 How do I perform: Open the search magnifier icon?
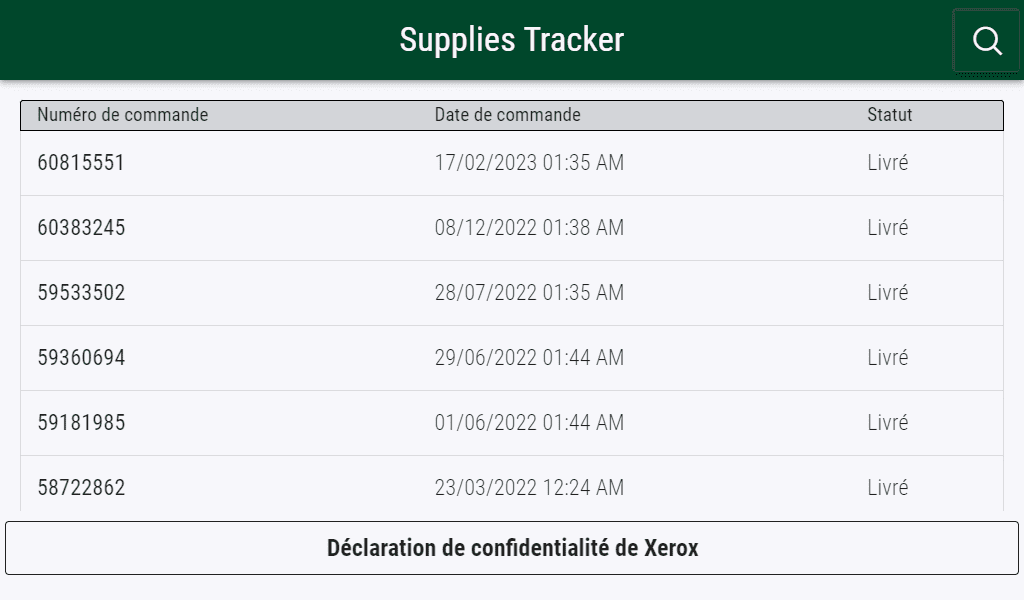pyautogui.click(x=987, y=41)
